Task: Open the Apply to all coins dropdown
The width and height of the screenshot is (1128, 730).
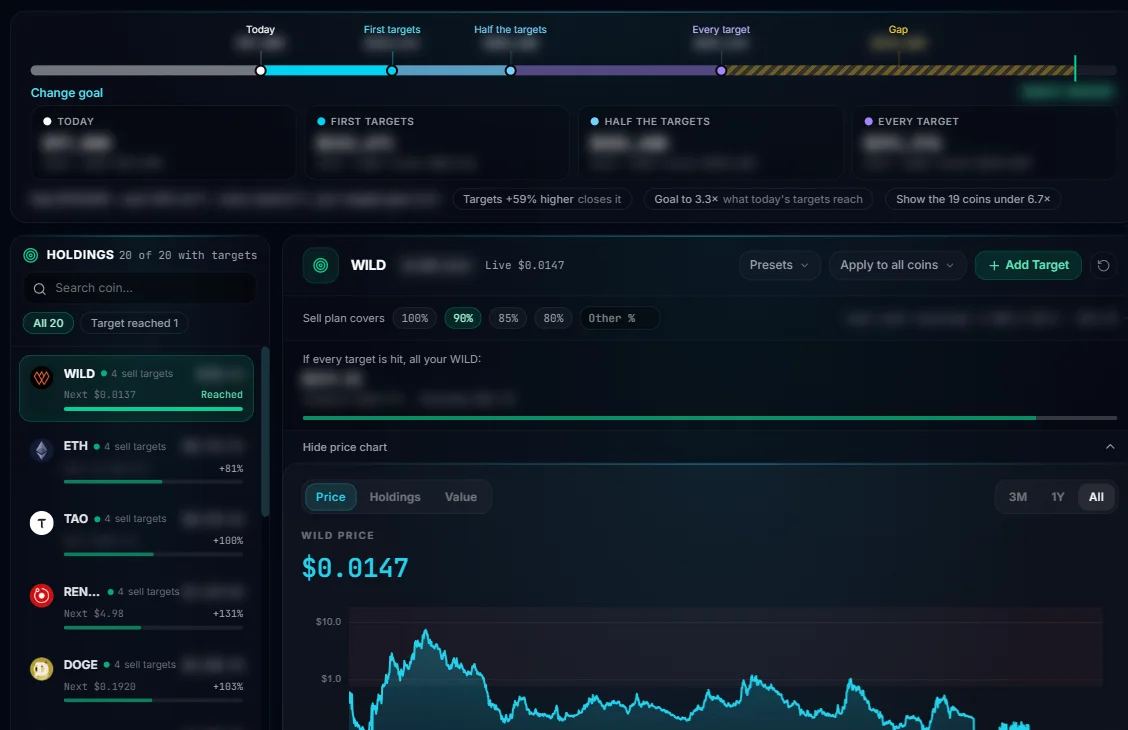Action: (x=897, y=265)
